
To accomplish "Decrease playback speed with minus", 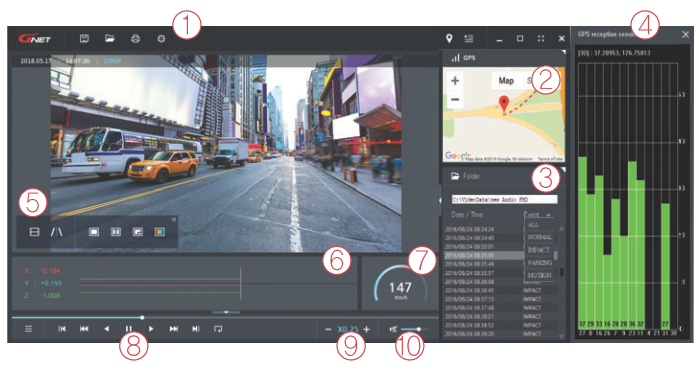I will tap(328, 329).
